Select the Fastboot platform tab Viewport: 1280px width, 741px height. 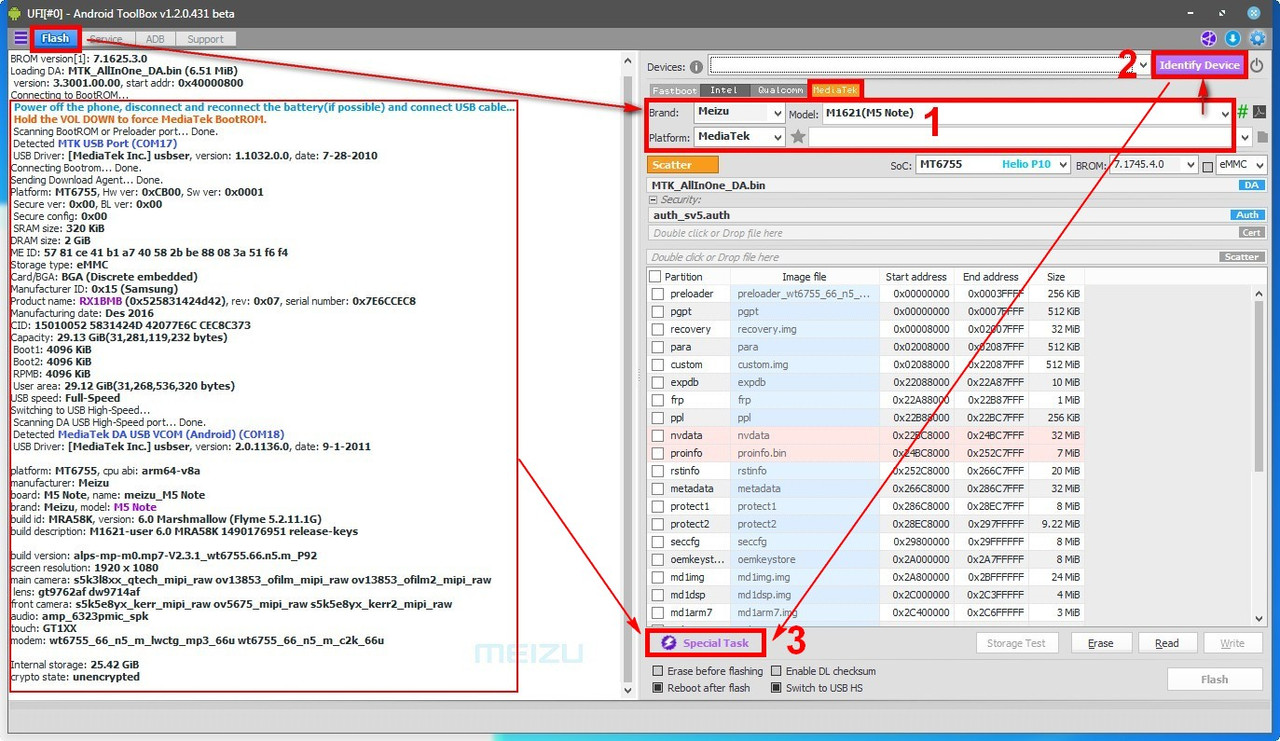point(674,90)
